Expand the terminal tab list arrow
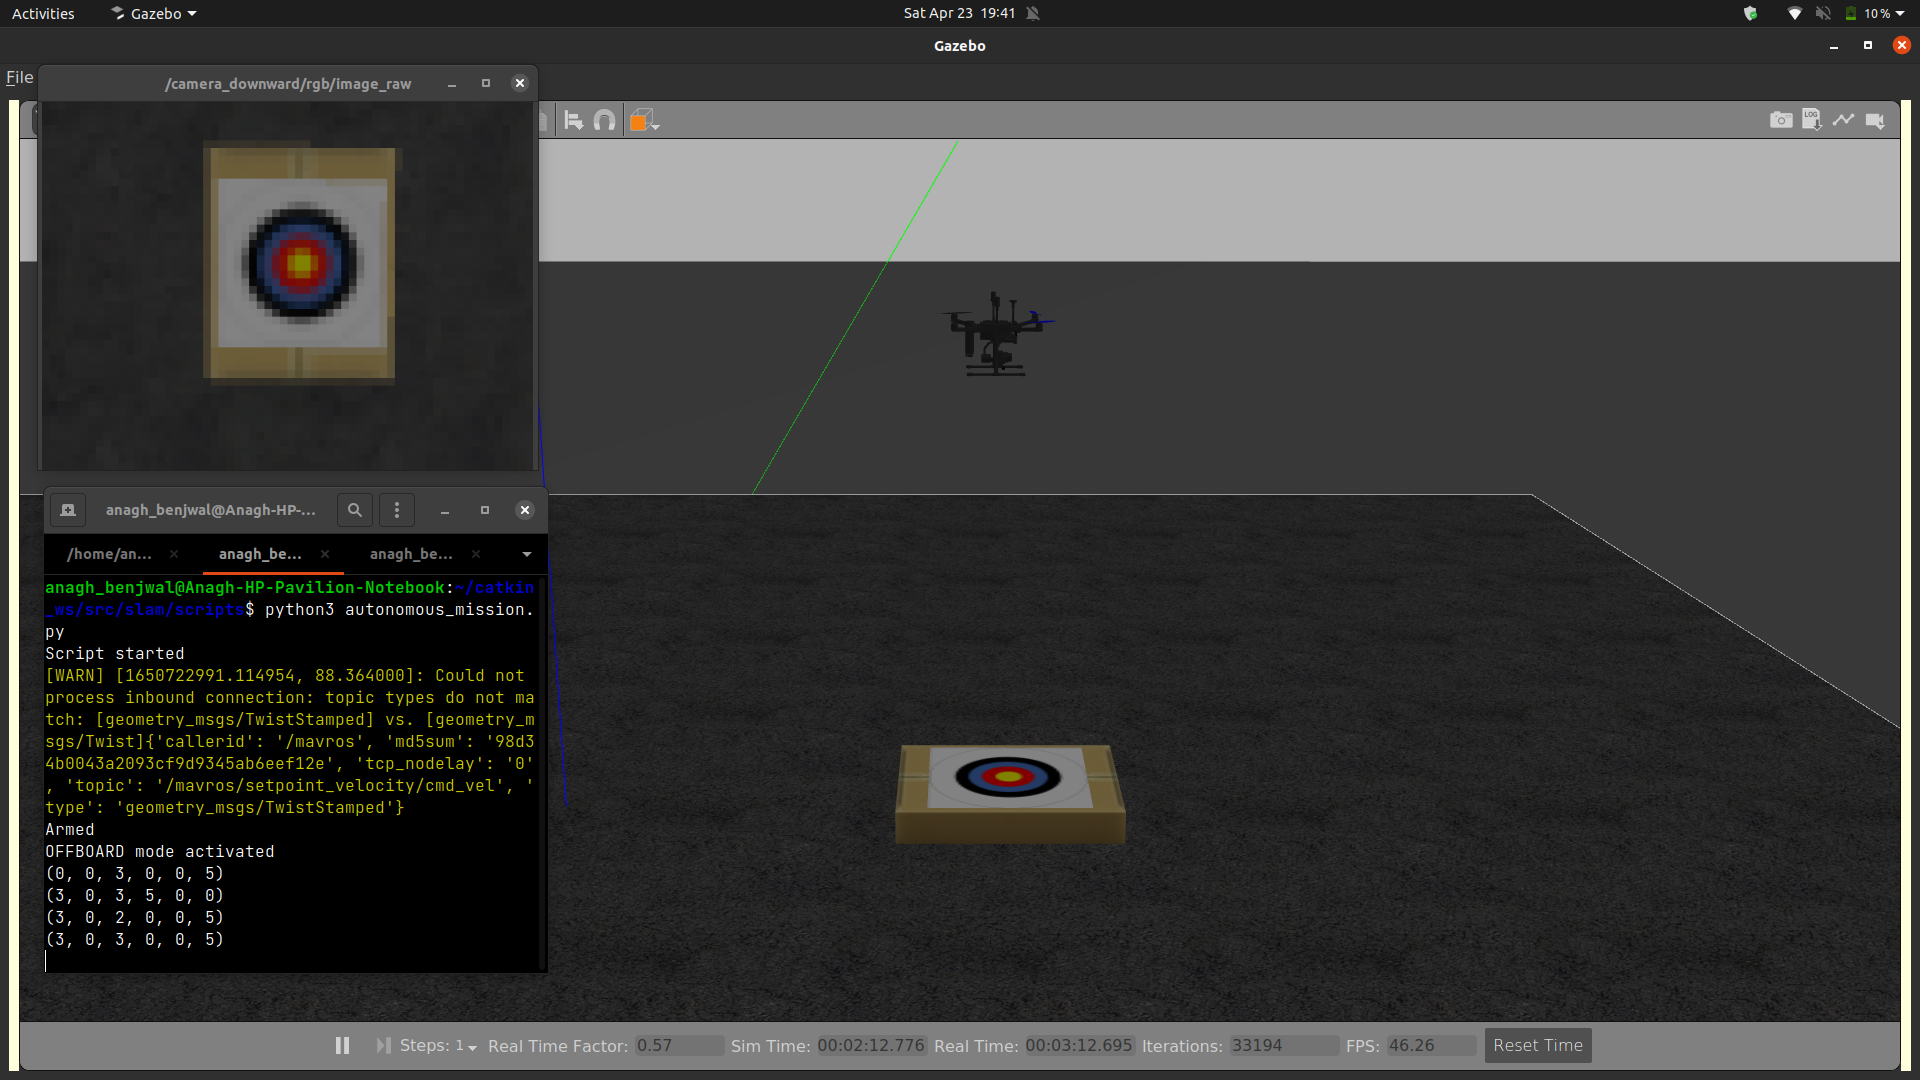This screenshot has width=1920, height=1080. pyautogui.click(x=527, y=554)
